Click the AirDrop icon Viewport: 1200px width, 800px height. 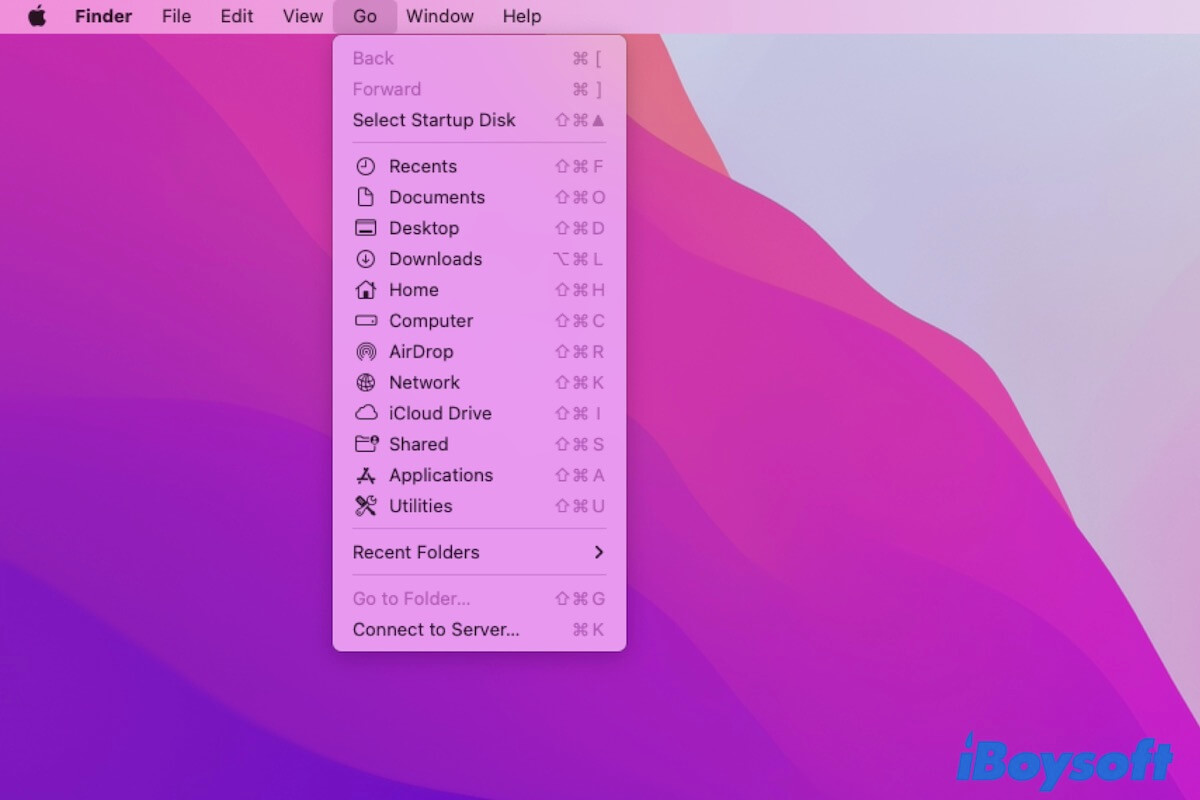366,352
